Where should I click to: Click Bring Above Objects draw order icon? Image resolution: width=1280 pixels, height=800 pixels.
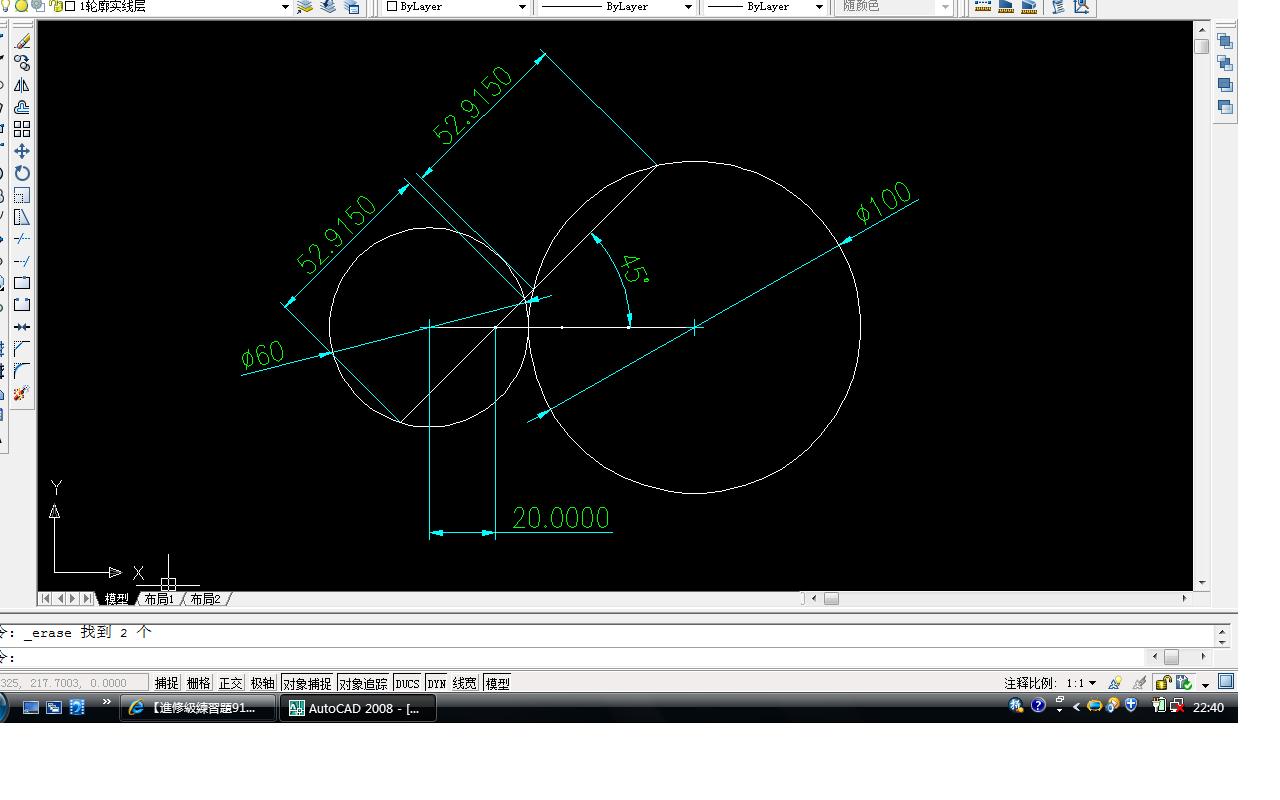click(1225, 85)
